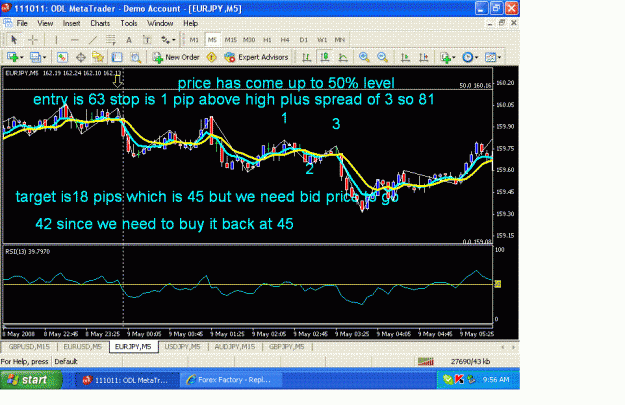Click the connection status bars icon
Screen dimensions: 625x405
[x=426, y=362]
